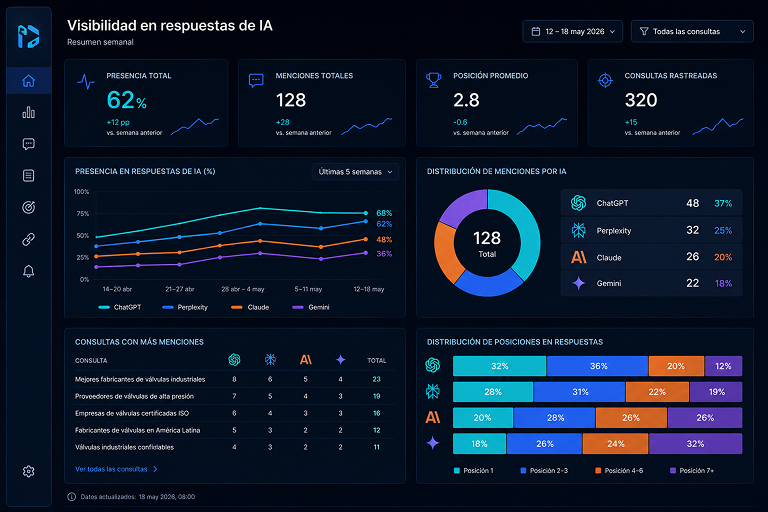Toggle the Perplexity series in the chart legend

click(x=185, y=307)
